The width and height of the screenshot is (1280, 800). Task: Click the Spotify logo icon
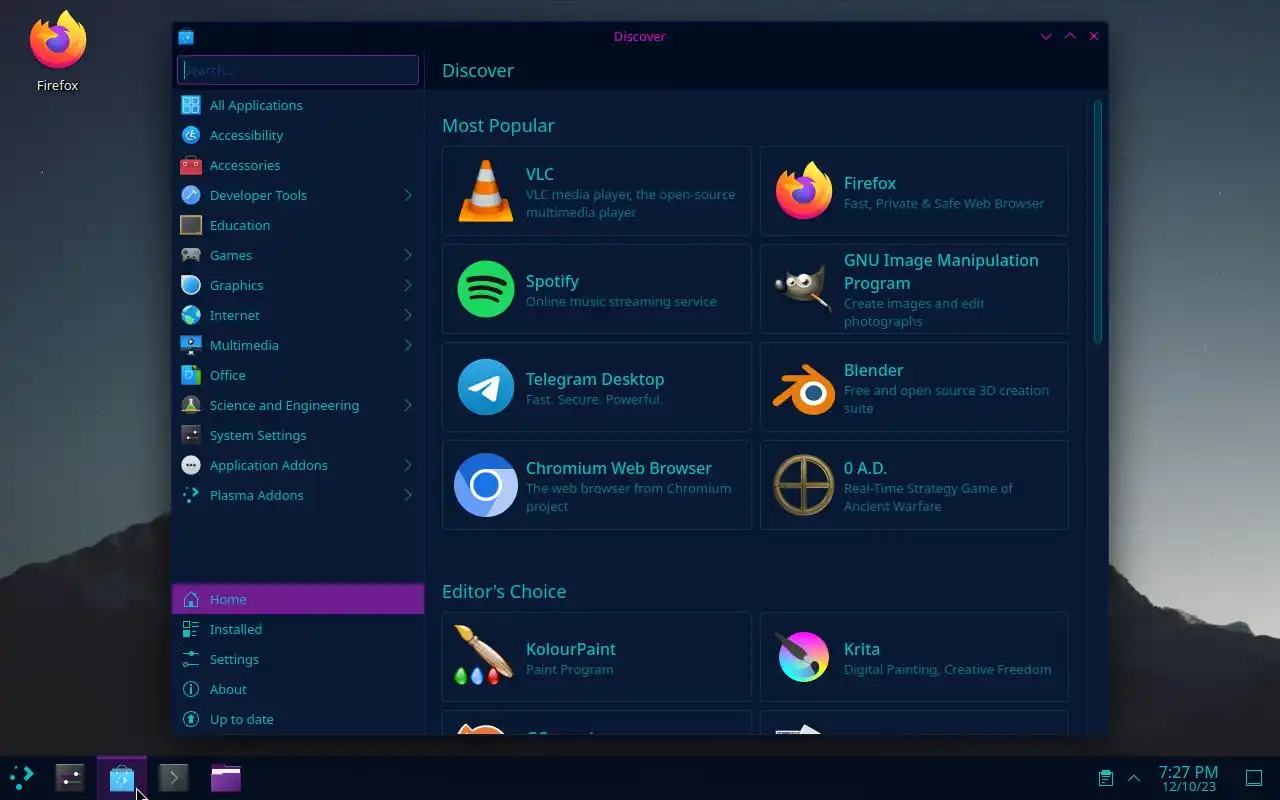tap(486, 289)
